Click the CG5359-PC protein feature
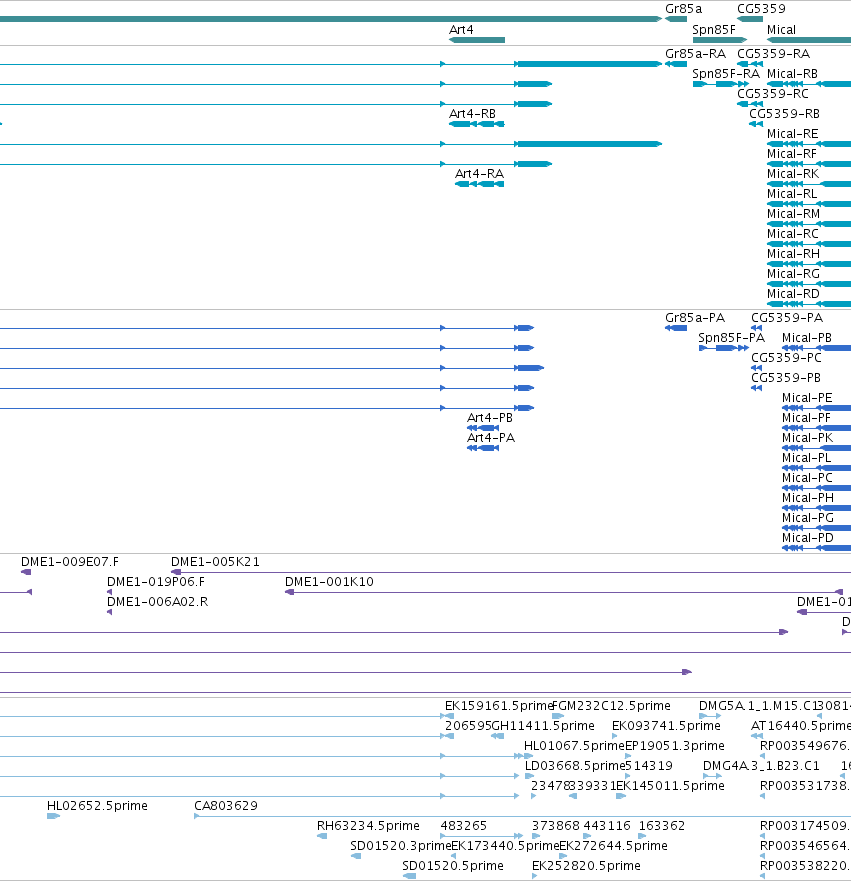Screen dimensions: 851x881 click(757, 368)
